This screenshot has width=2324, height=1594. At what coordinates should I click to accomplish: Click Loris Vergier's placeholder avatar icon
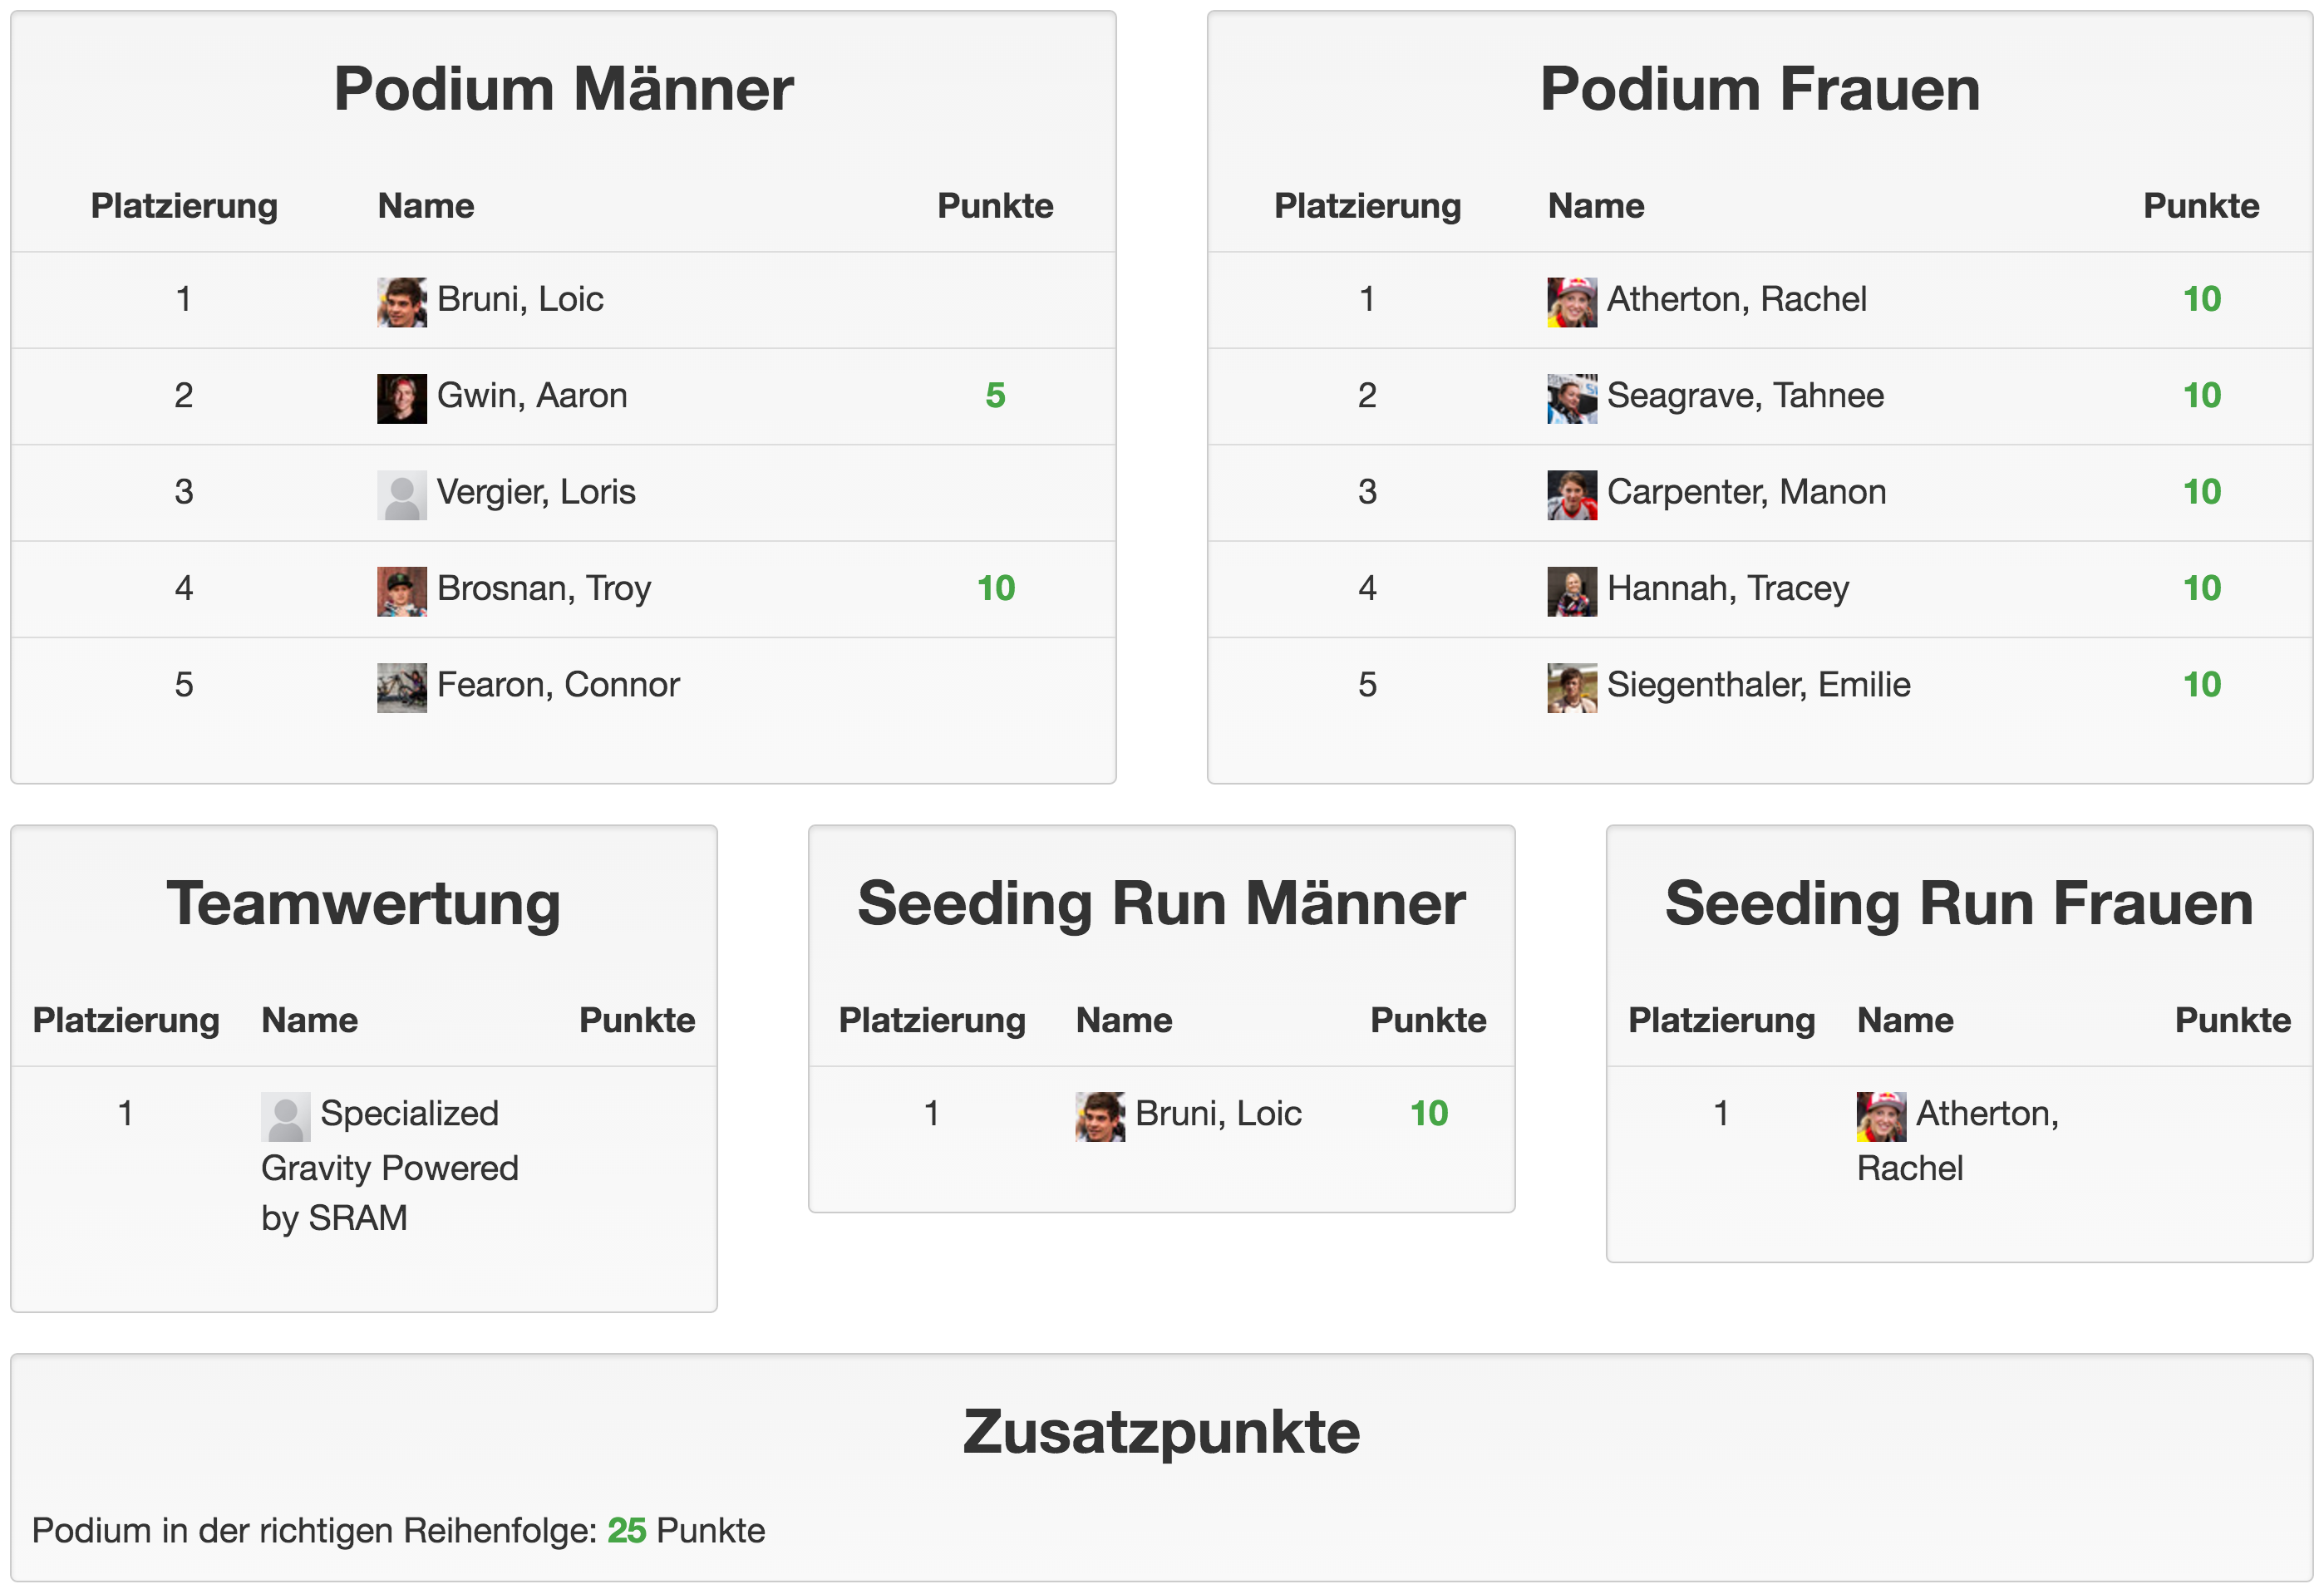pos(402,495)
